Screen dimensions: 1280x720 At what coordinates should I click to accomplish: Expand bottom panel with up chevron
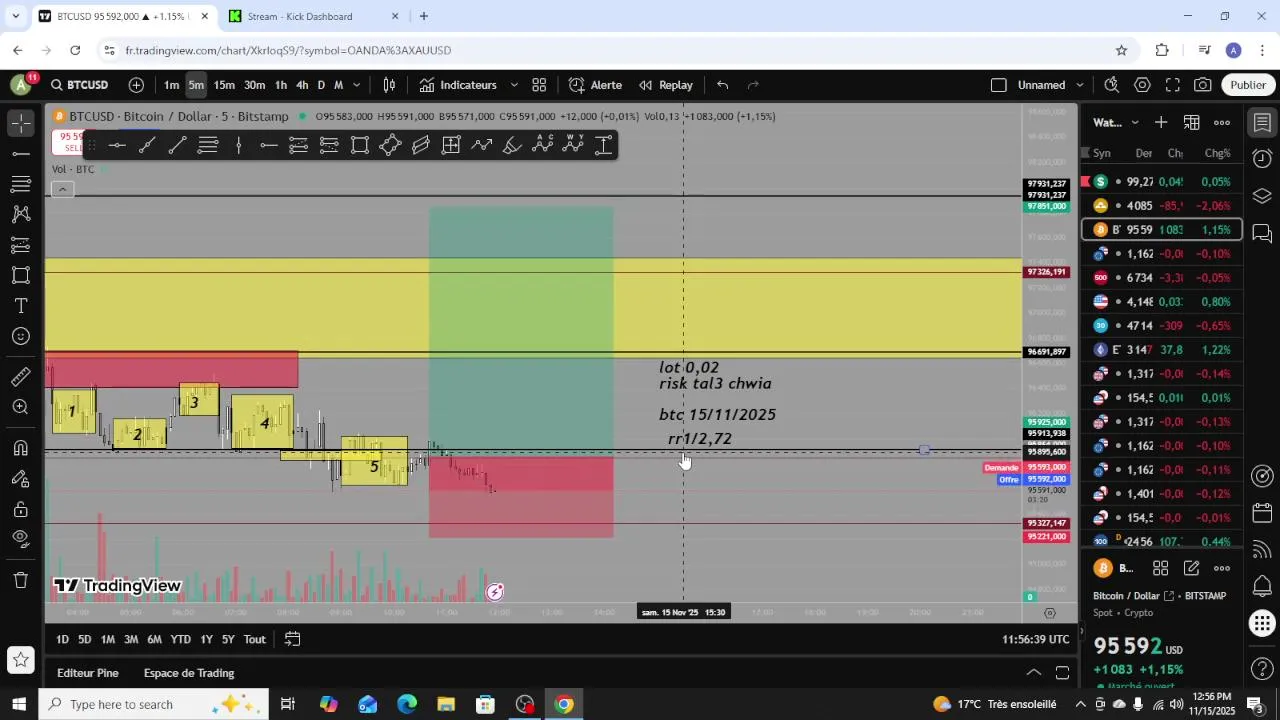click(x=1034, y=673)
